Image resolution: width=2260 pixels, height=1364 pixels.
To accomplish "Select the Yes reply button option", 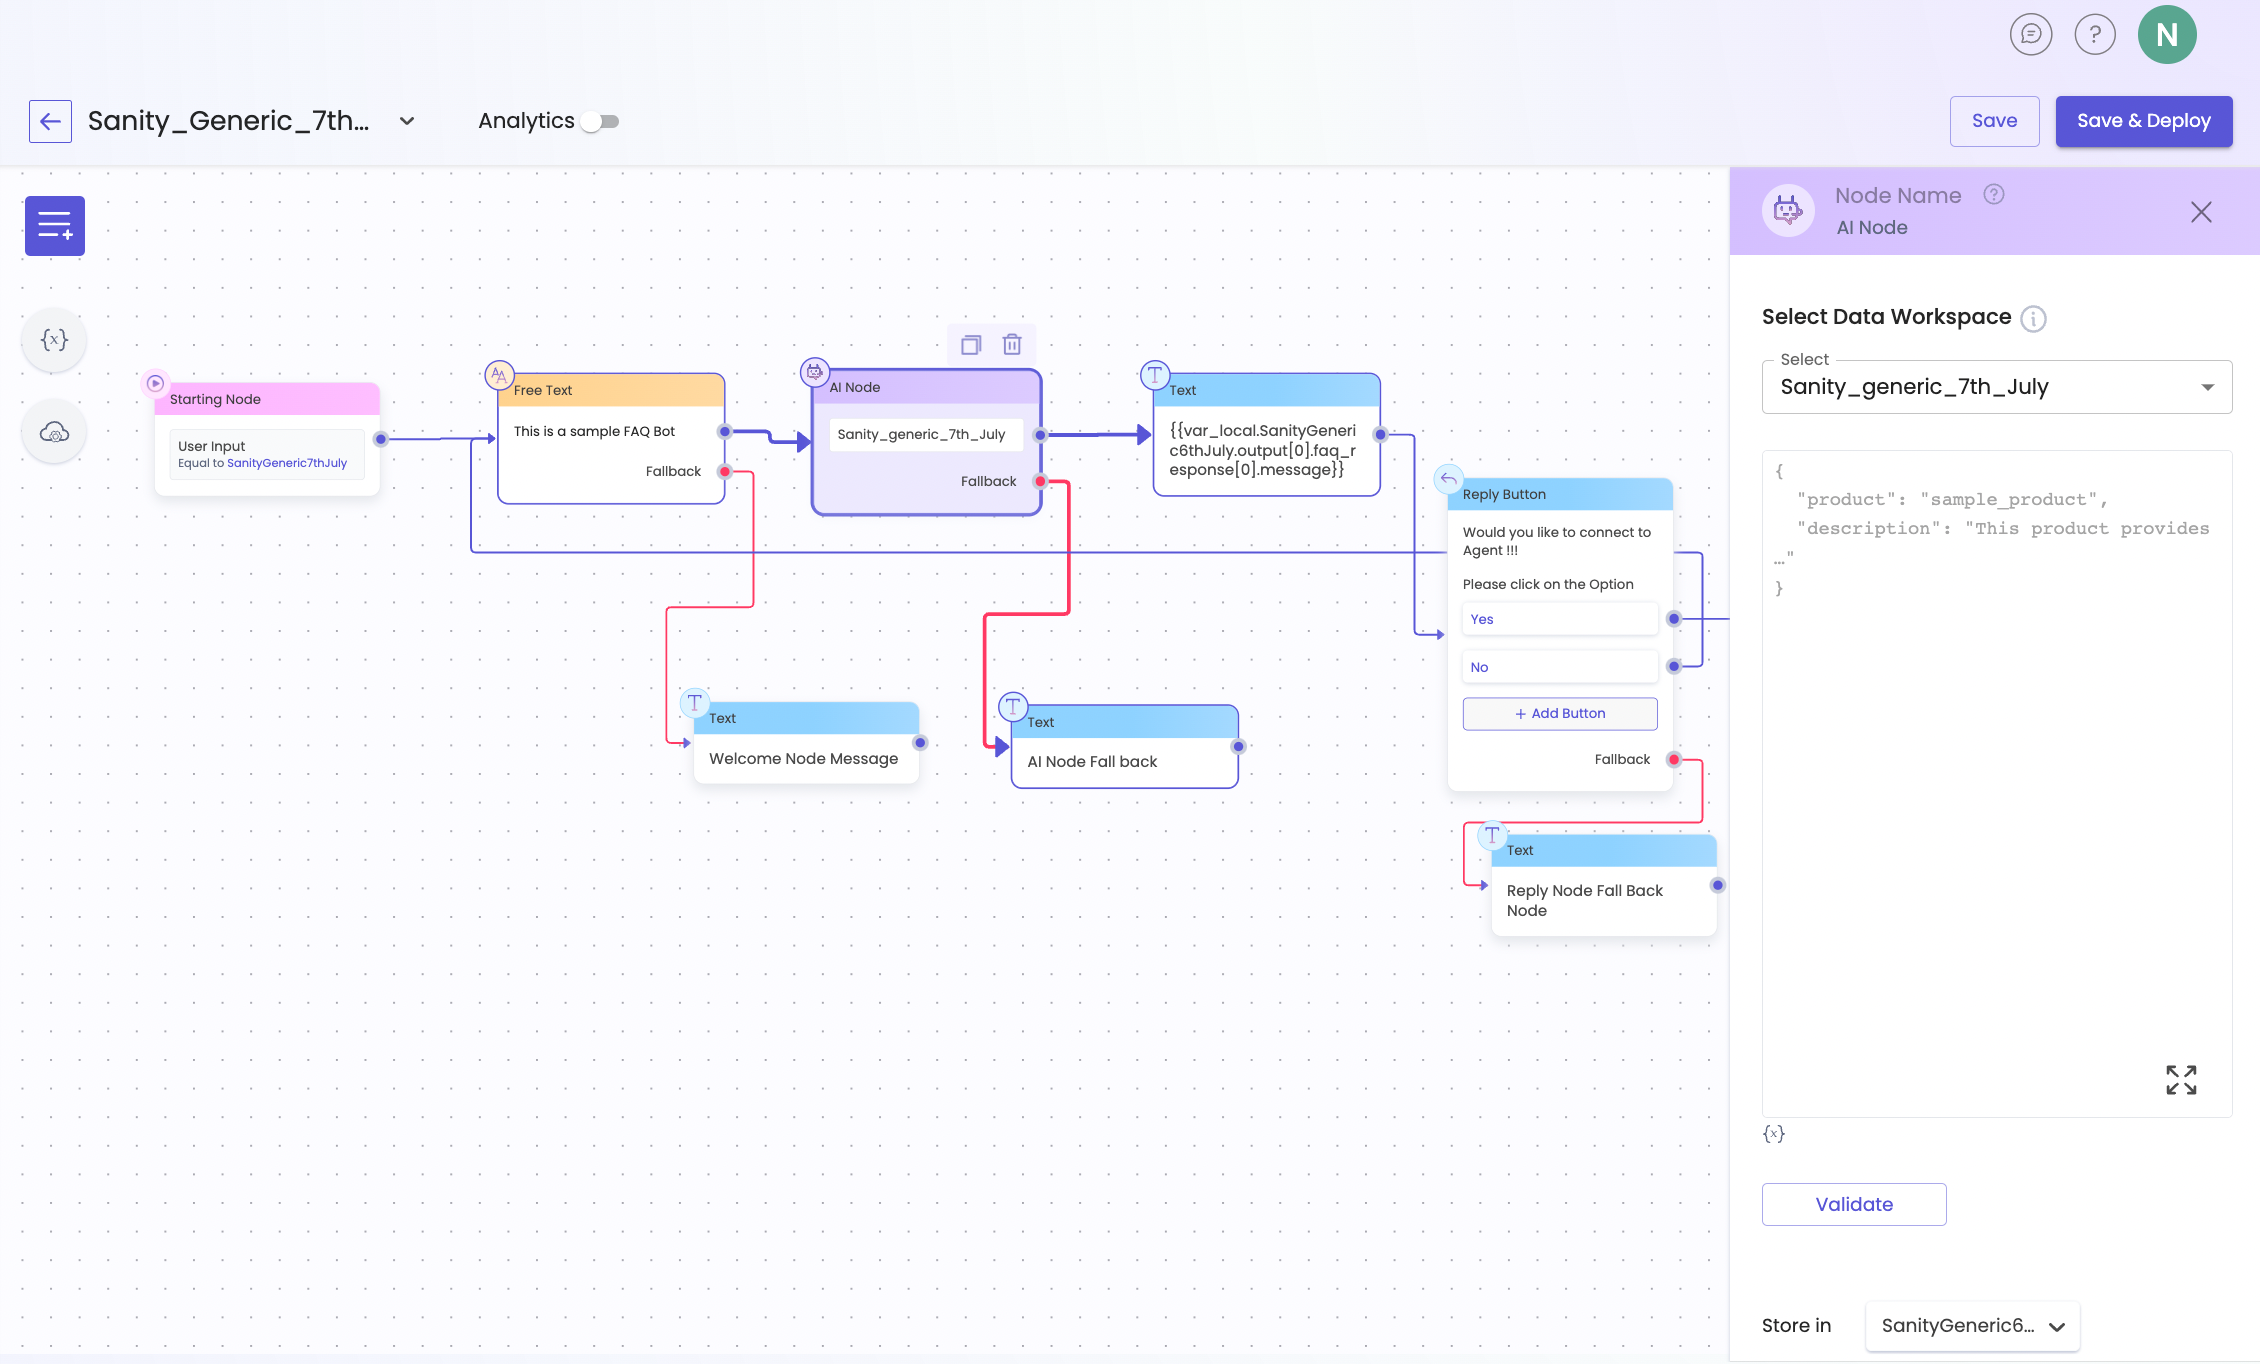I will click(x=1560, y=619).
